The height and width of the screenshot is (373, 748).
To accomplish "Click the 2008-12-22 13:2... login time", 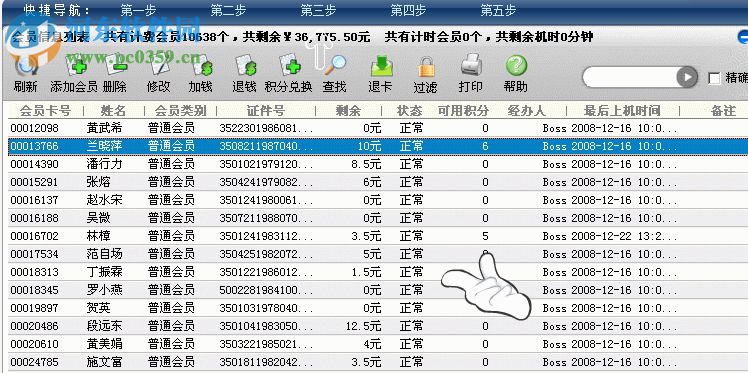I will 624,236.
